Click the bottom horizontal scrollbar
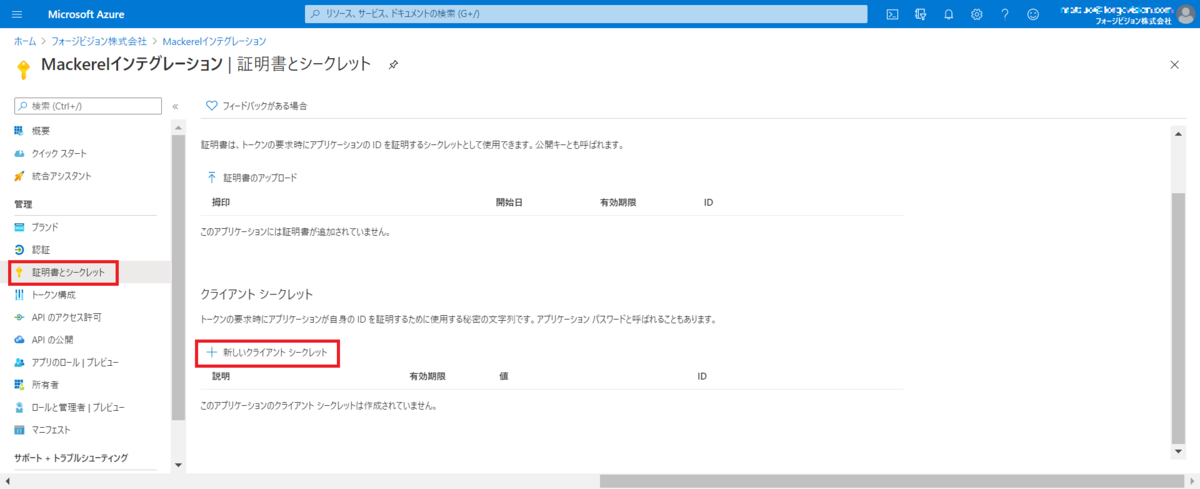The height and width of the screenshot is (489, 1200). (892, 481)
